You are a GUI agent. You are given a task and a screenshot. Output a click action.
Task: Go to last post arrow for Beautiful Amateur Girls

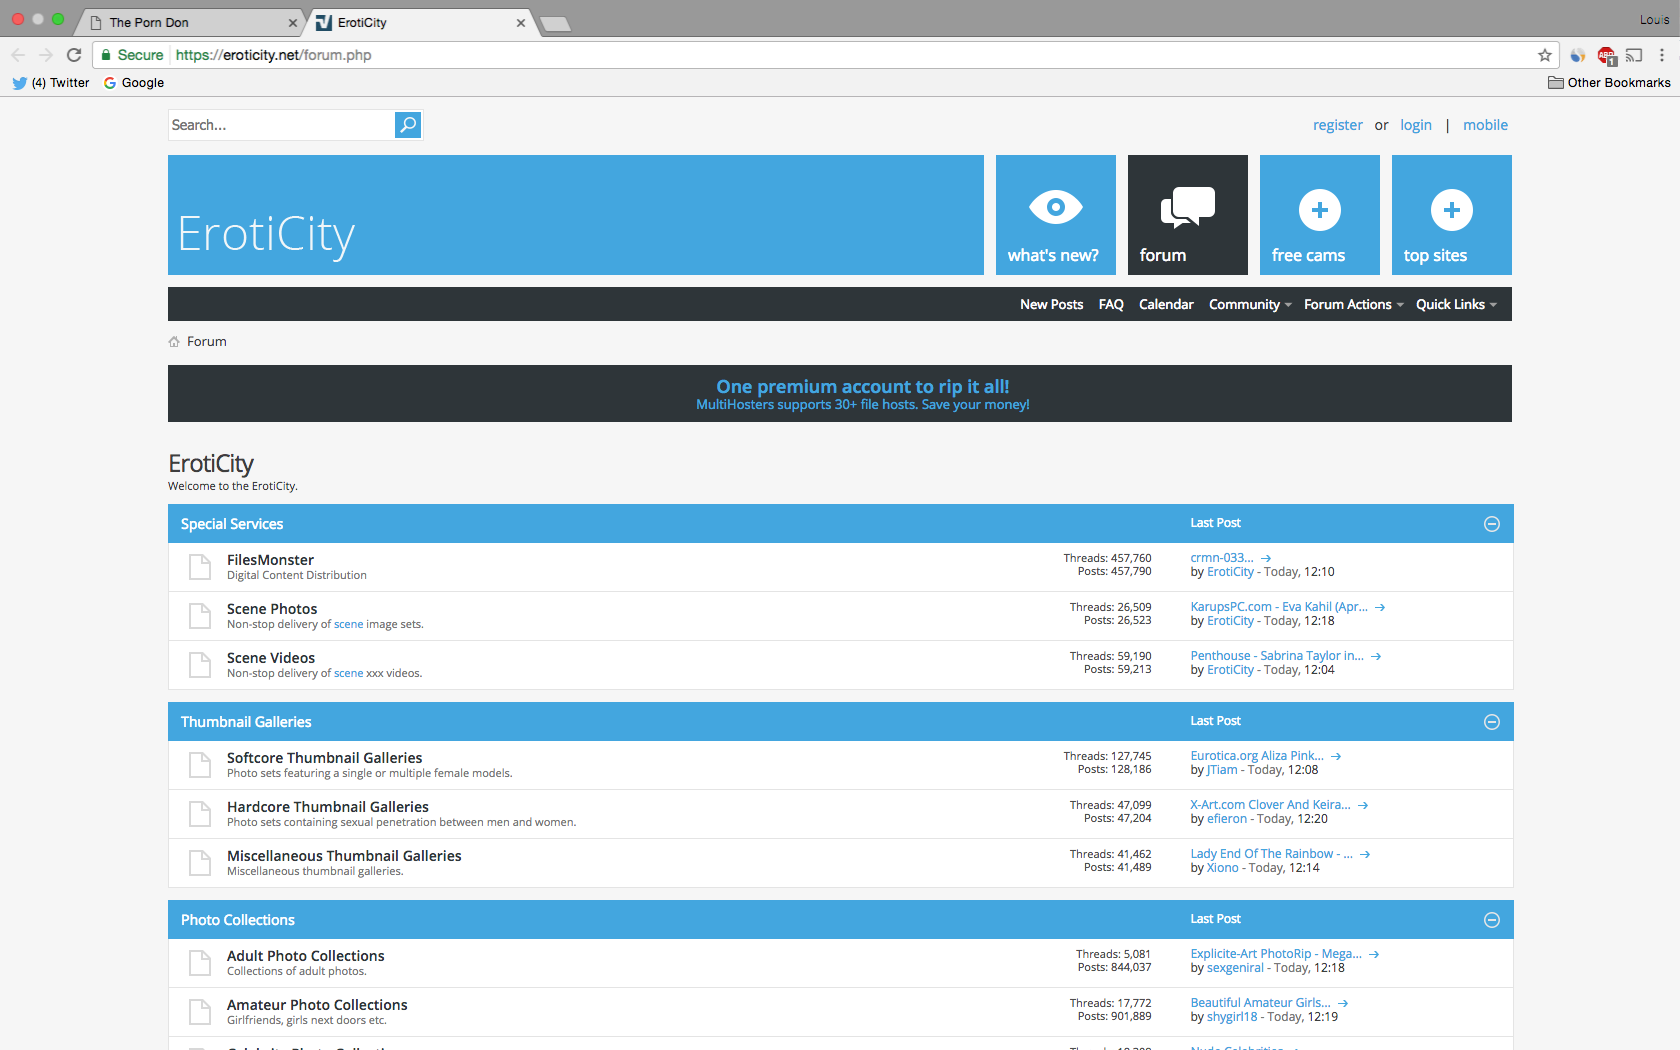click(1343, 1003)
